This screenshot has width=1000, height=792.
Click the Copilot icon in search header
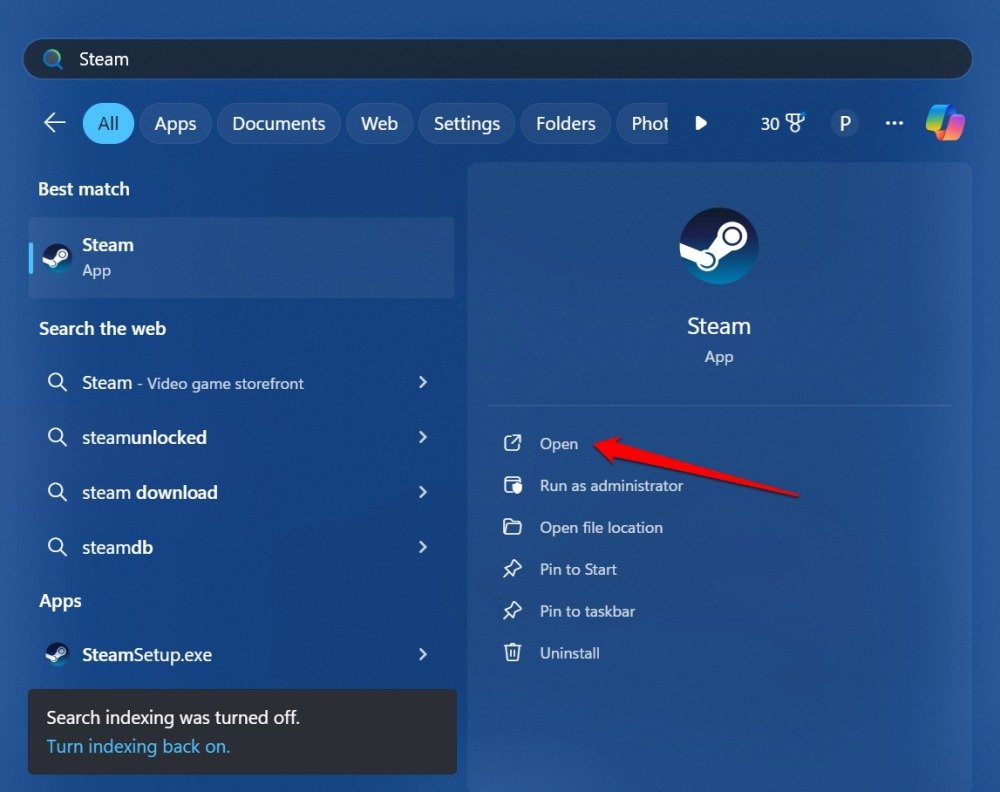pyautogui.click(x=944, y=123)
